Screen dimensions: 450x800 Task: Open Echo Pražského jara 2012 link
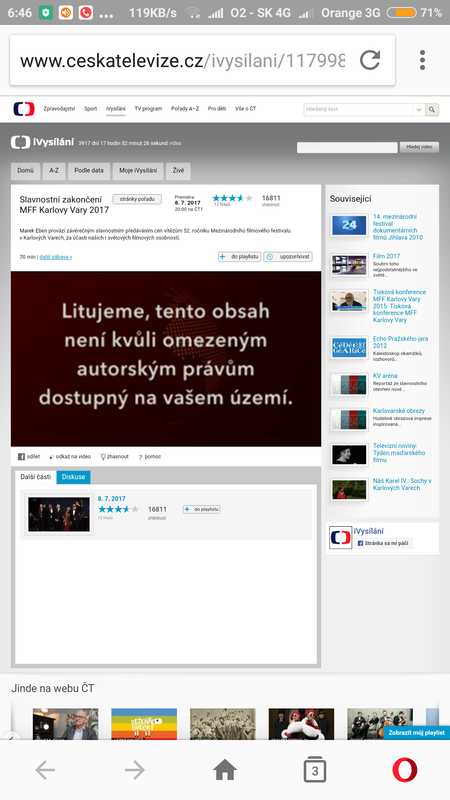tap(400, 342)
